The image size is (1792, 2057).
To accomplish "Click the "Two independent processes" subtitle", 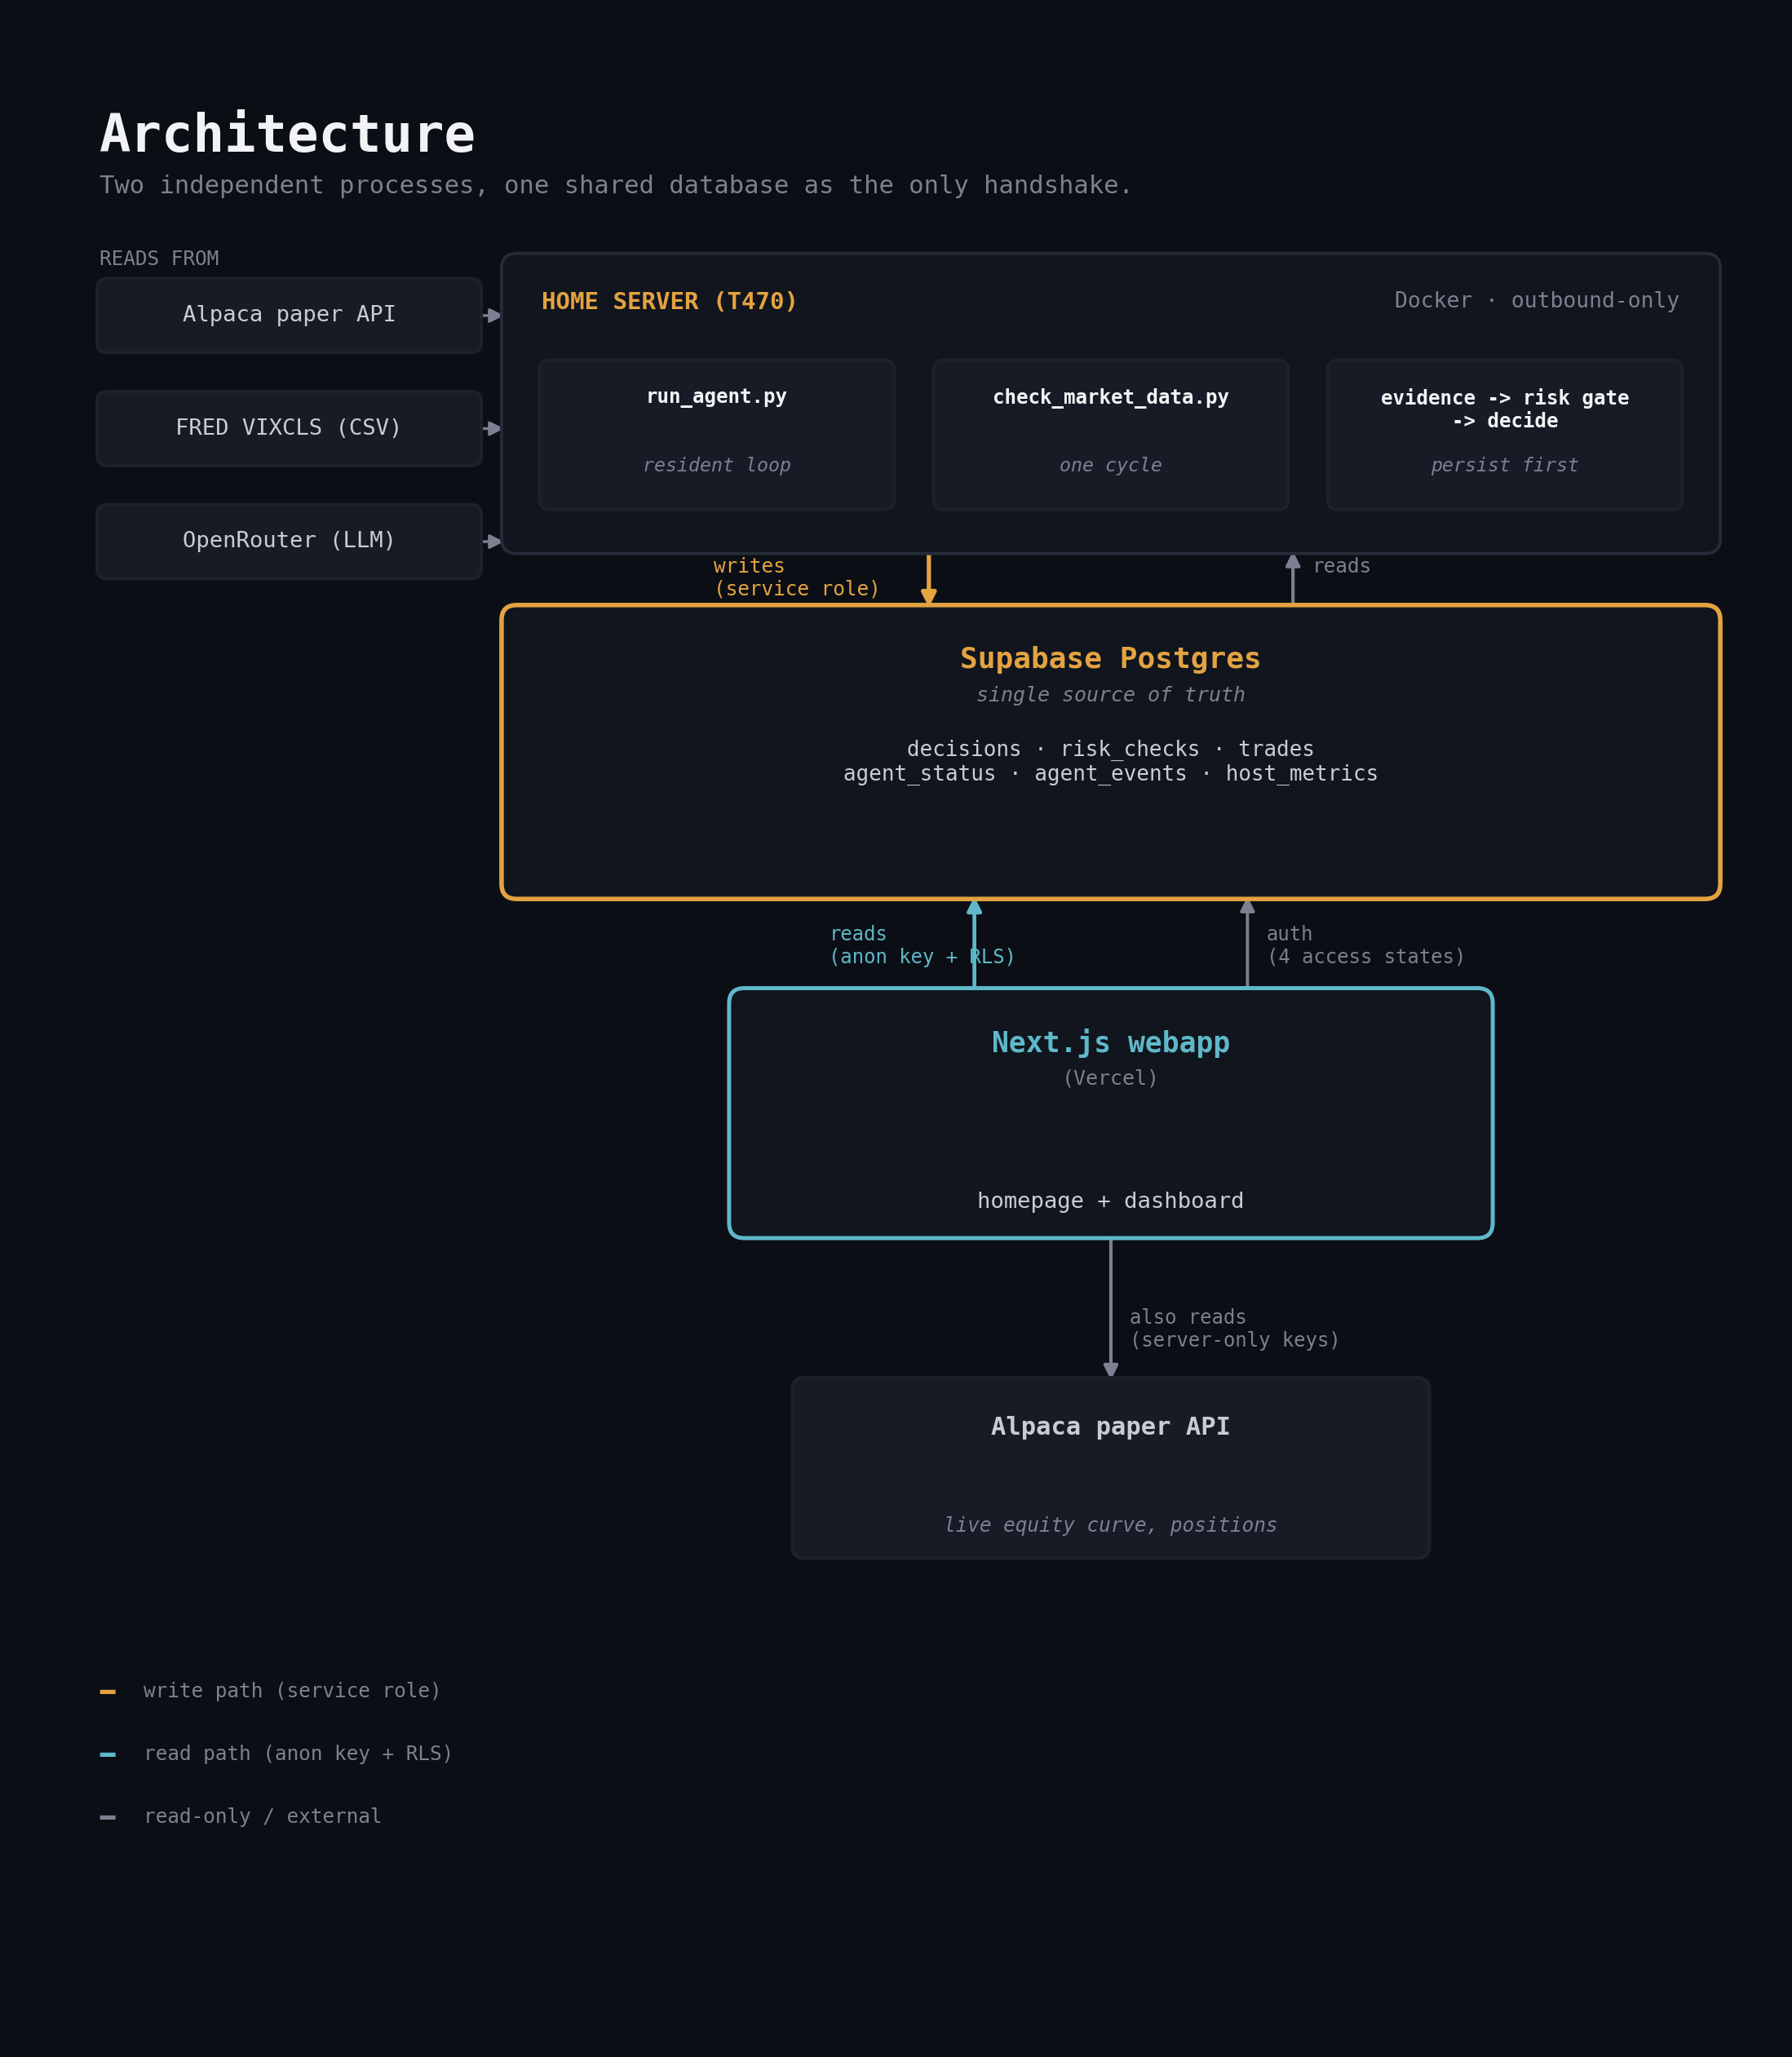I will click(615, 186).
